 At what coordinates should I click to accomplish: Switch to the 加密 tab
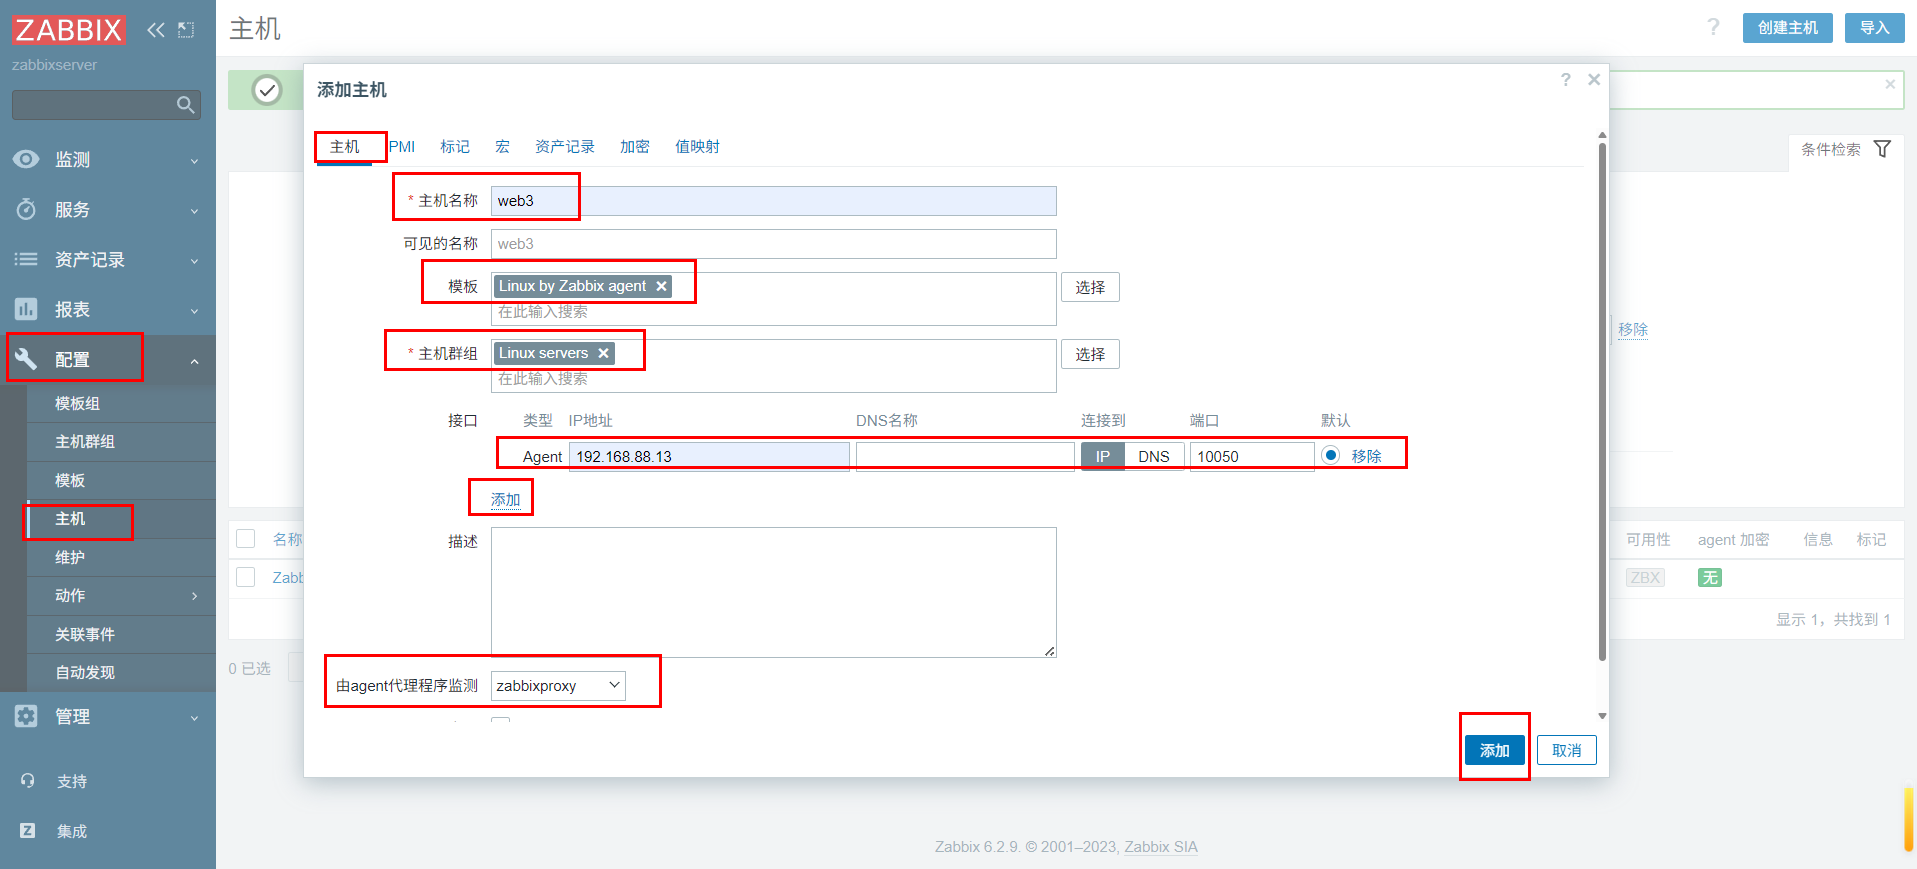pyautogui.click(x=635, y=147)
